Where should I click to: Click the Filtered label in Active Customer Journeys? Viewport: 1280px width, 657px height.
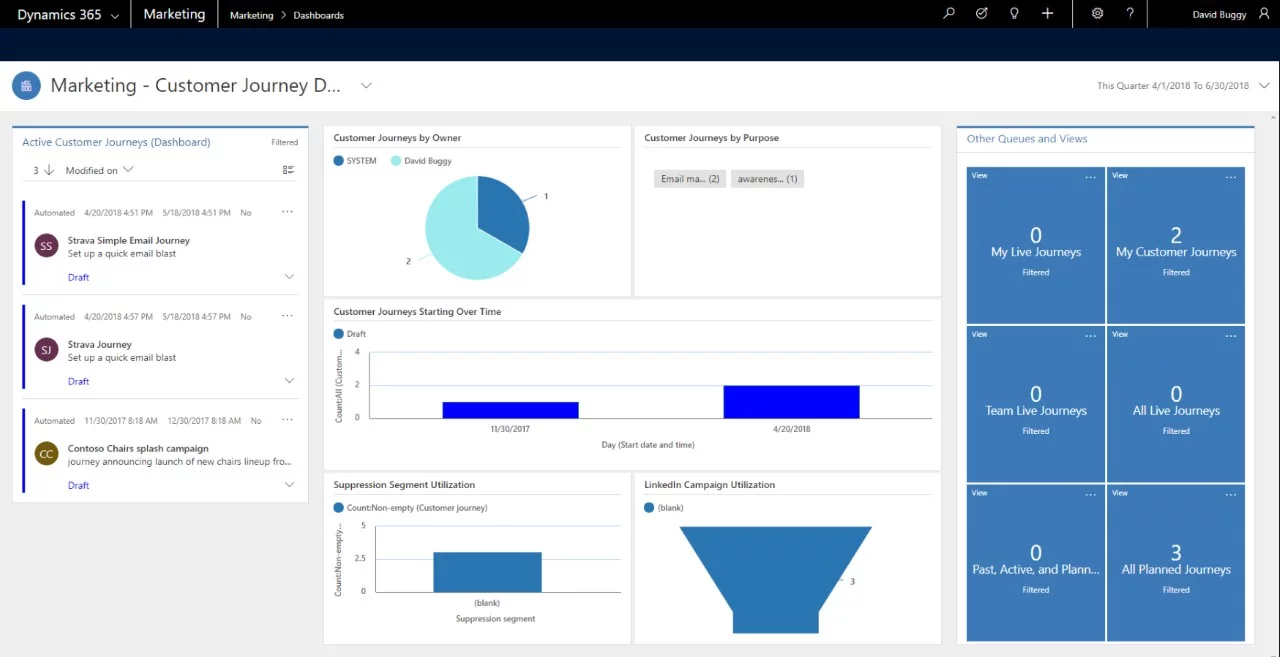pyautogui.click(x=285, y=142)
